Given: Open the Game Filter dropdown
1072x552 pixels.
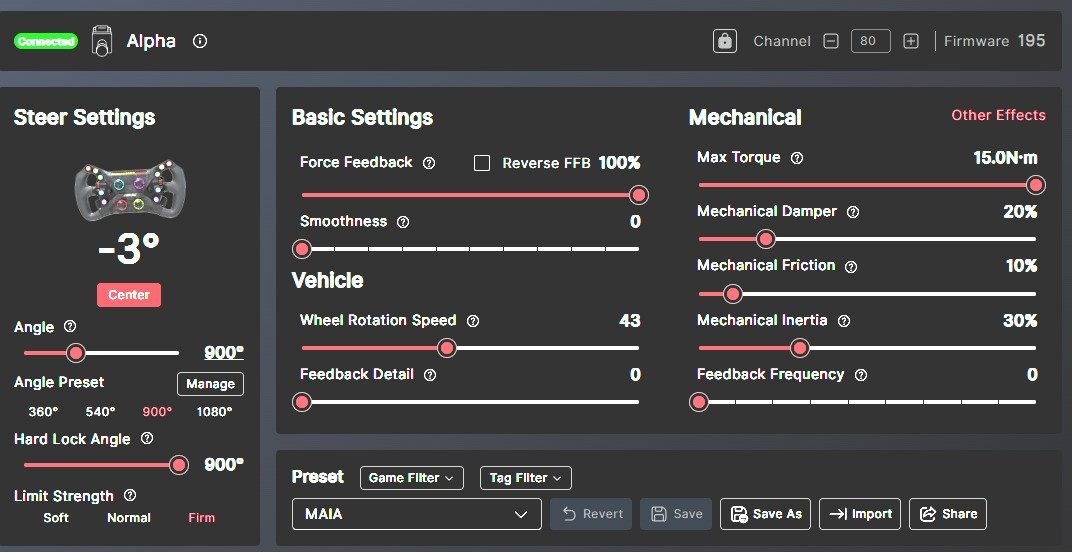Looking at the screenshot, I should tap(411, 478).
